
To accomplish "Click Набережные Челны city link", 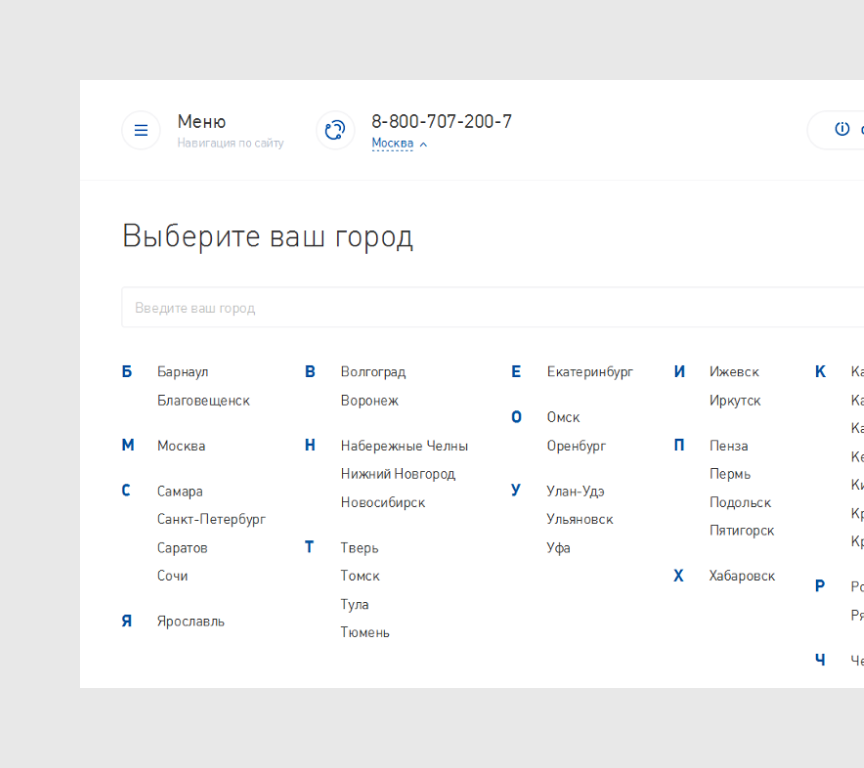I will (x=404, y=446).
